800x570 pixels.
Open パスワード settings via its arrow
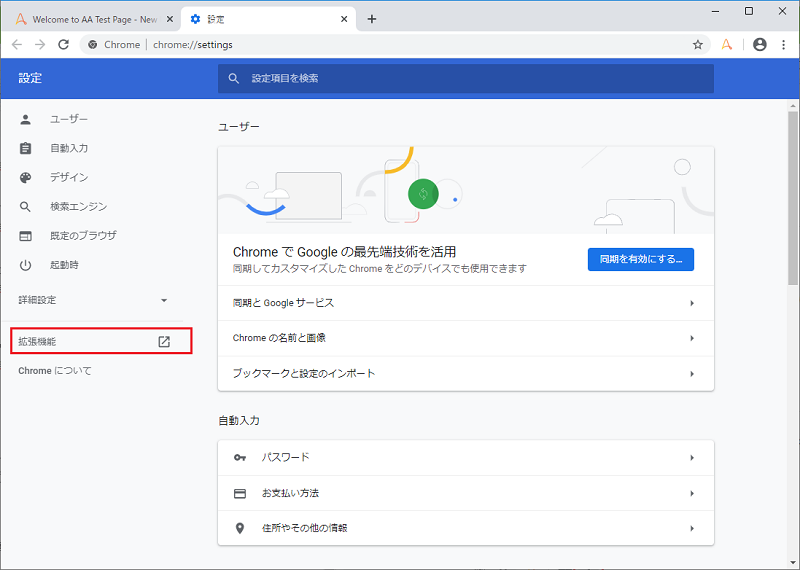click(x=692, y=458)
